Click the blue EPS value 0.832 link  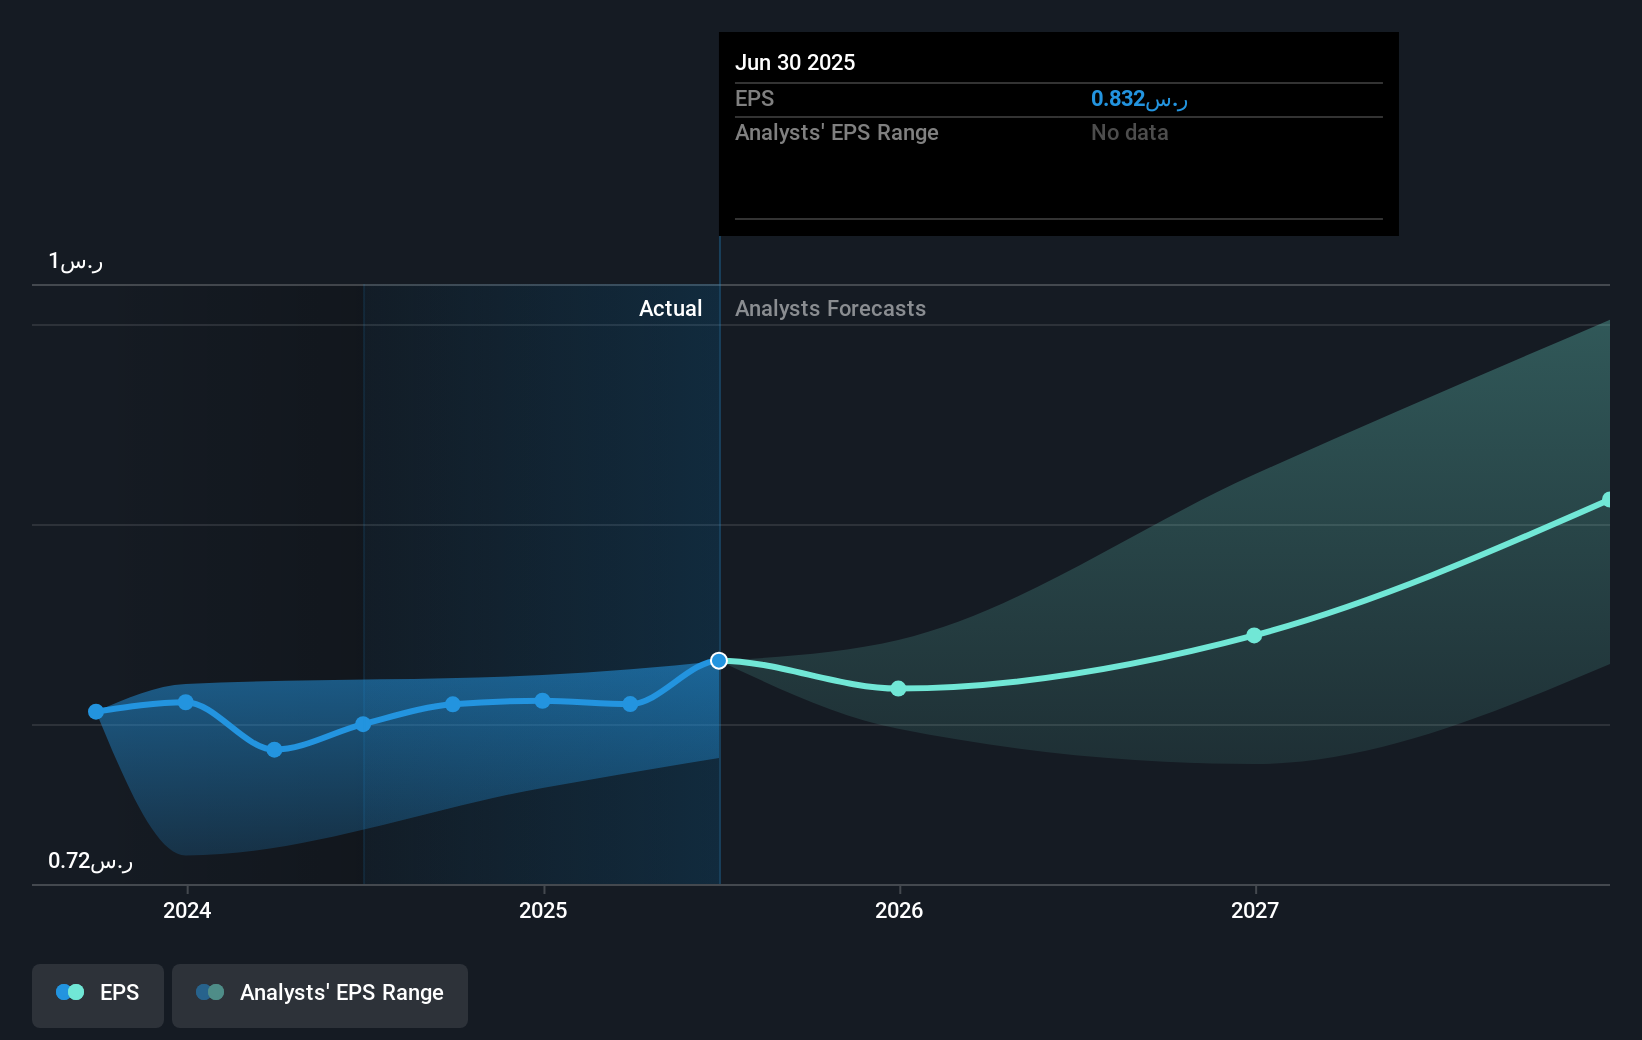pyautogui.click(x=1137, y=99)
